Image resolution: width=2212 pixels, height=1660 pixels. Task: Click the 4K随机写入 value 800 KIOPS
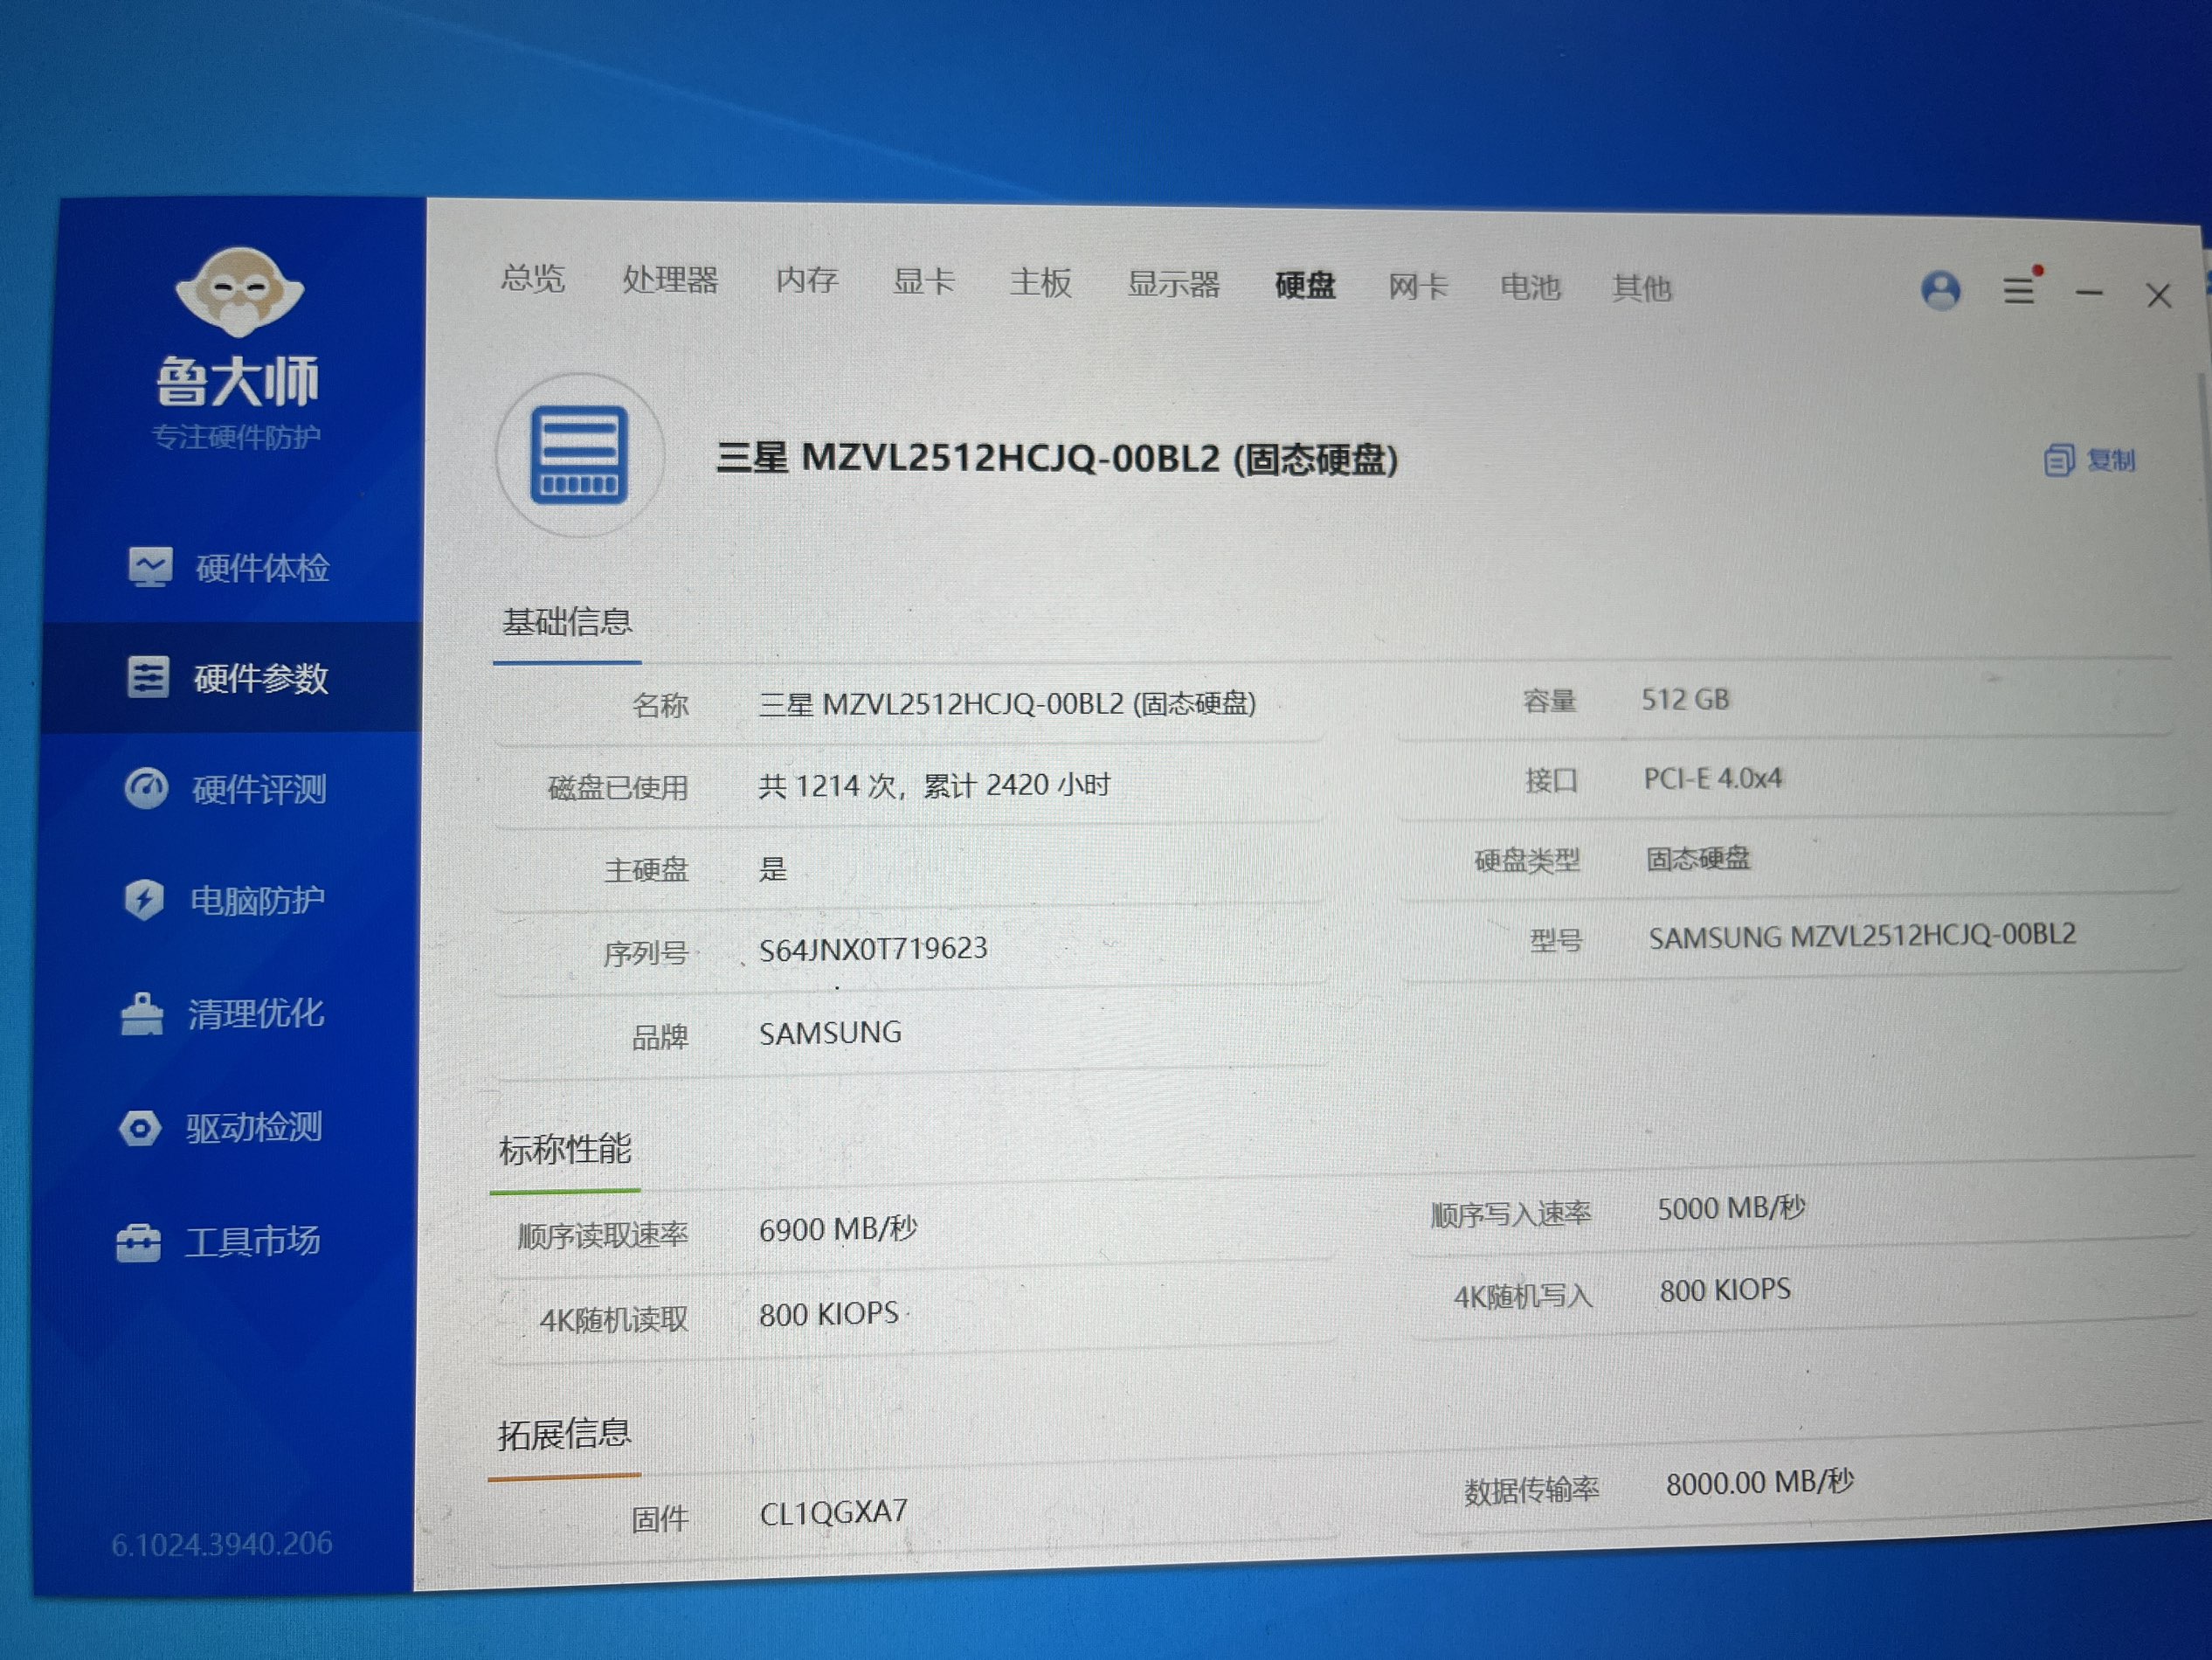(1725, 1291)
